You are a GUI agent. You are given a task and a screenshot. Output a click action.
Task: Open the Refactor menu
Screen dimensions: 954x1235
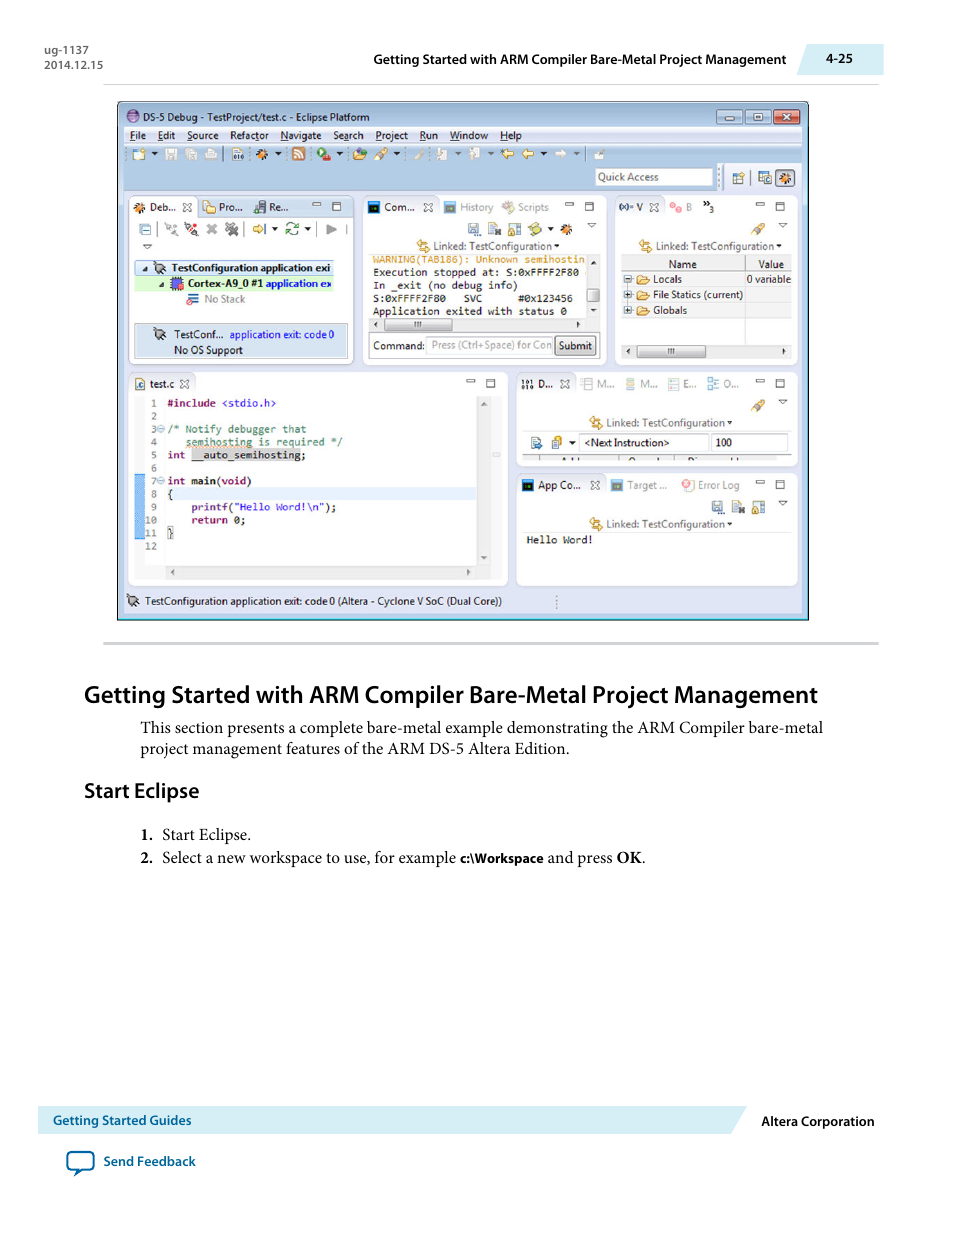coord(249,136)
